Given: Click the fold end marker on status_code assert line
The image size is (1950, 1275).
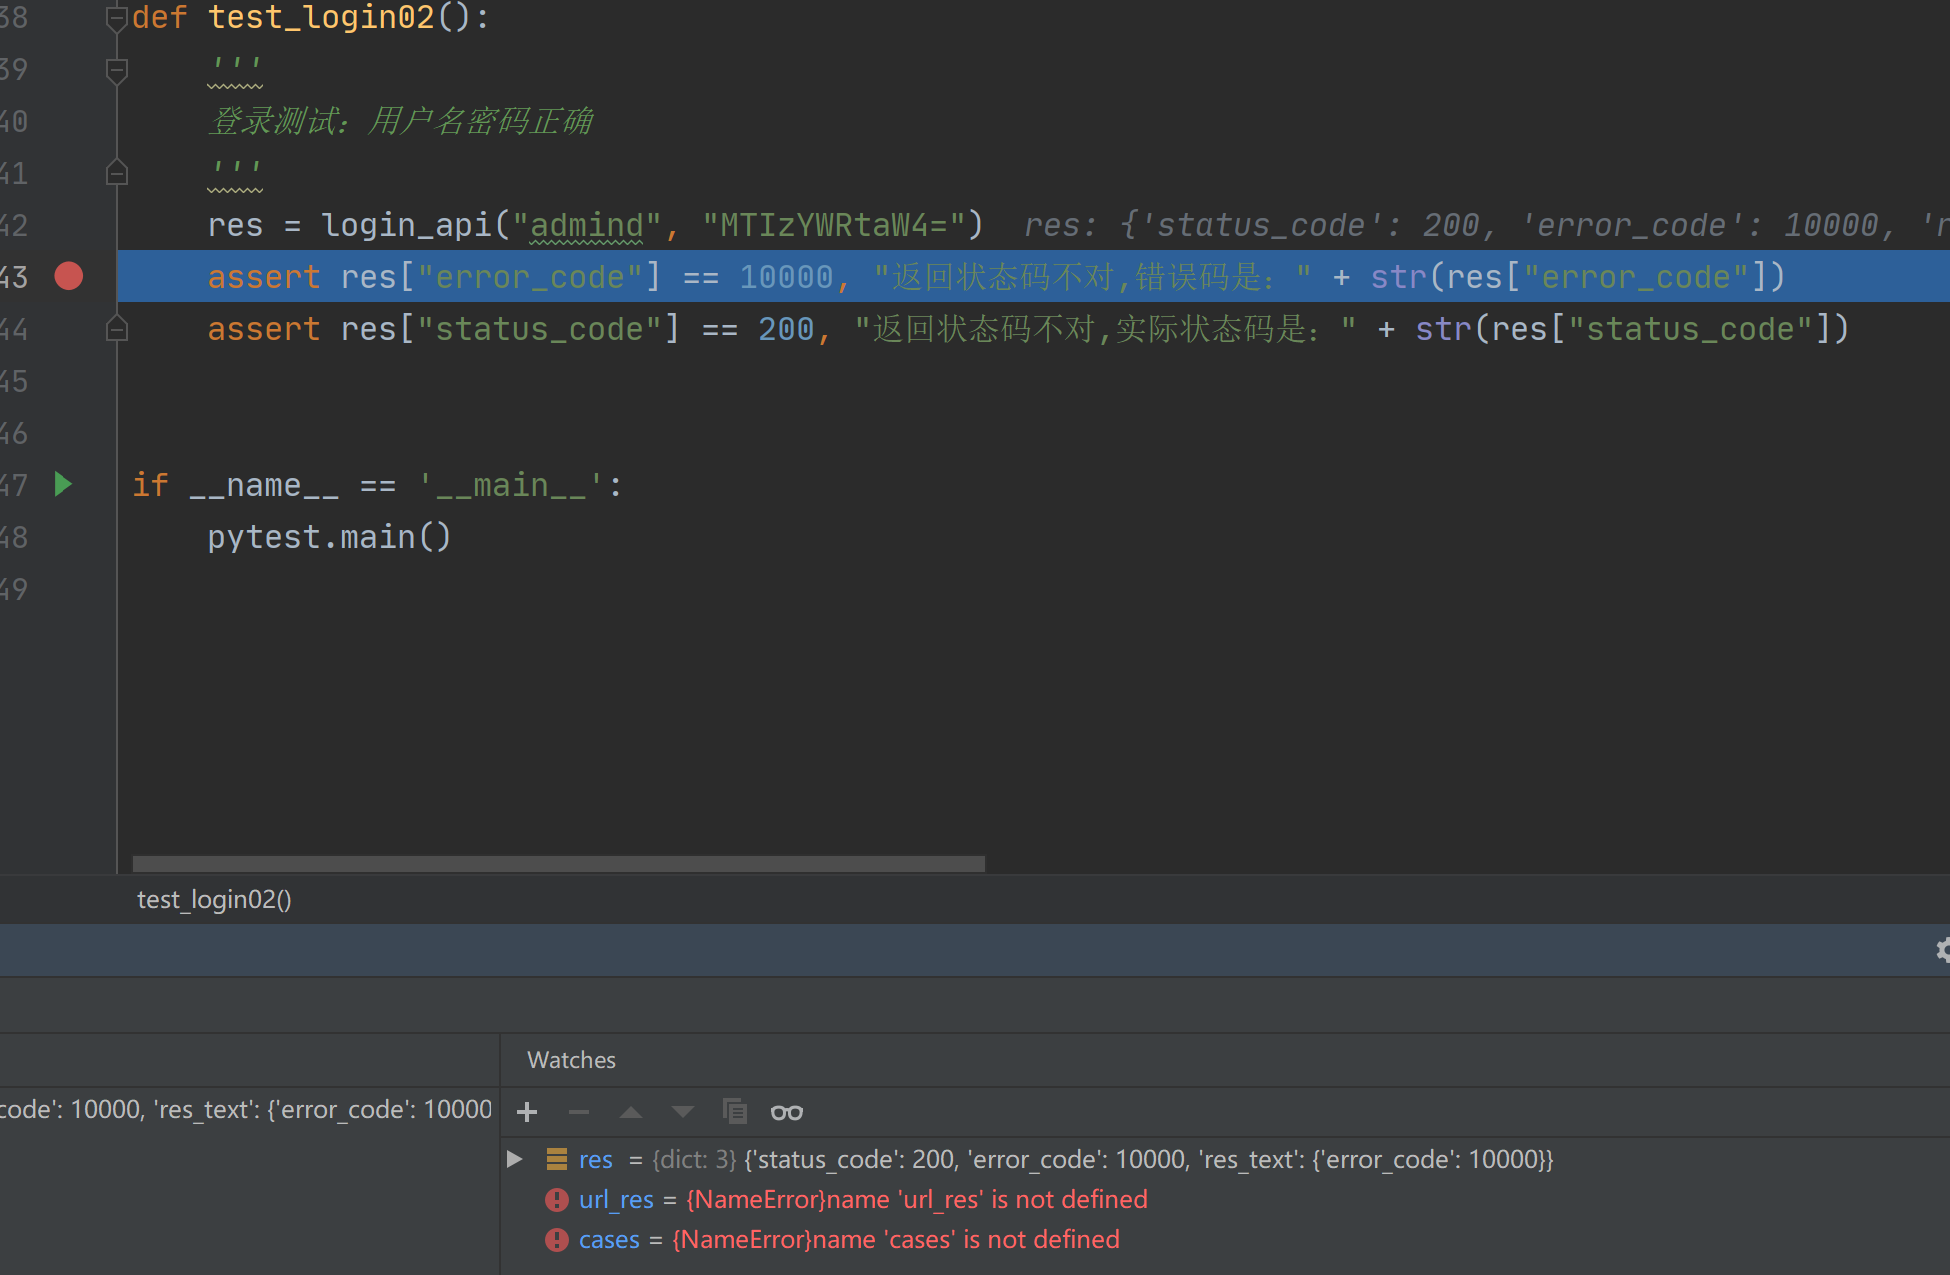Looking at the screenshot, I should point(117,329).
